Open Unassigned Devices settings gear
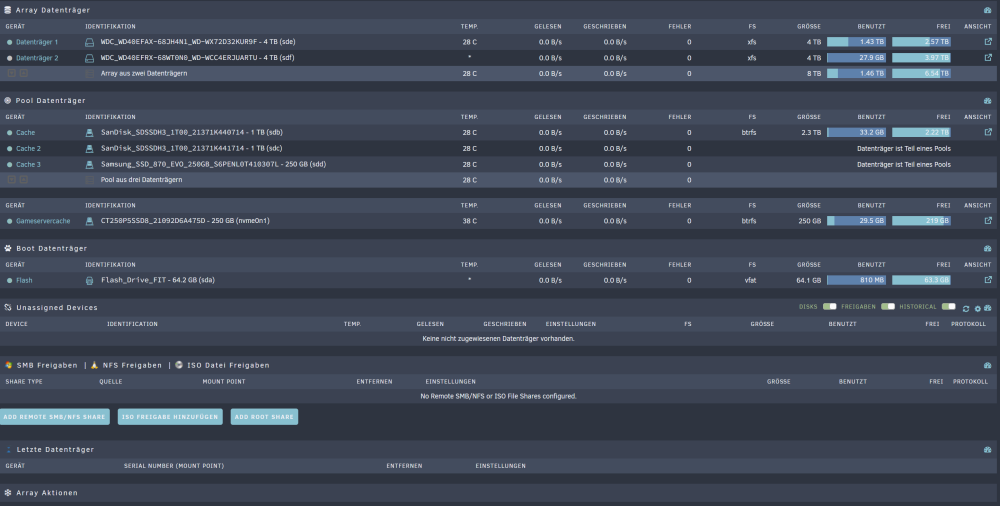The height and width of the screenshot is (506, 1000). (x=978, y=309)
